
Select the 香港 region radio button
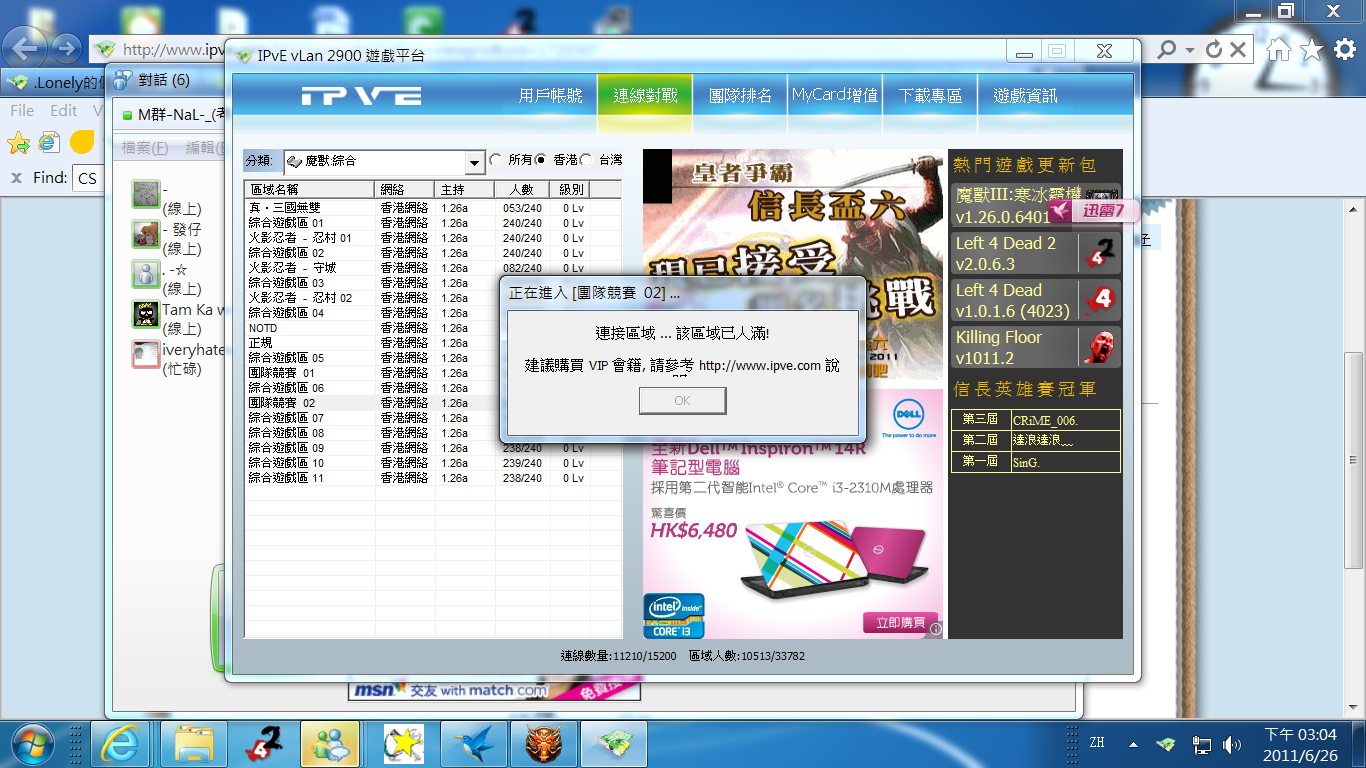pos(541,160)
